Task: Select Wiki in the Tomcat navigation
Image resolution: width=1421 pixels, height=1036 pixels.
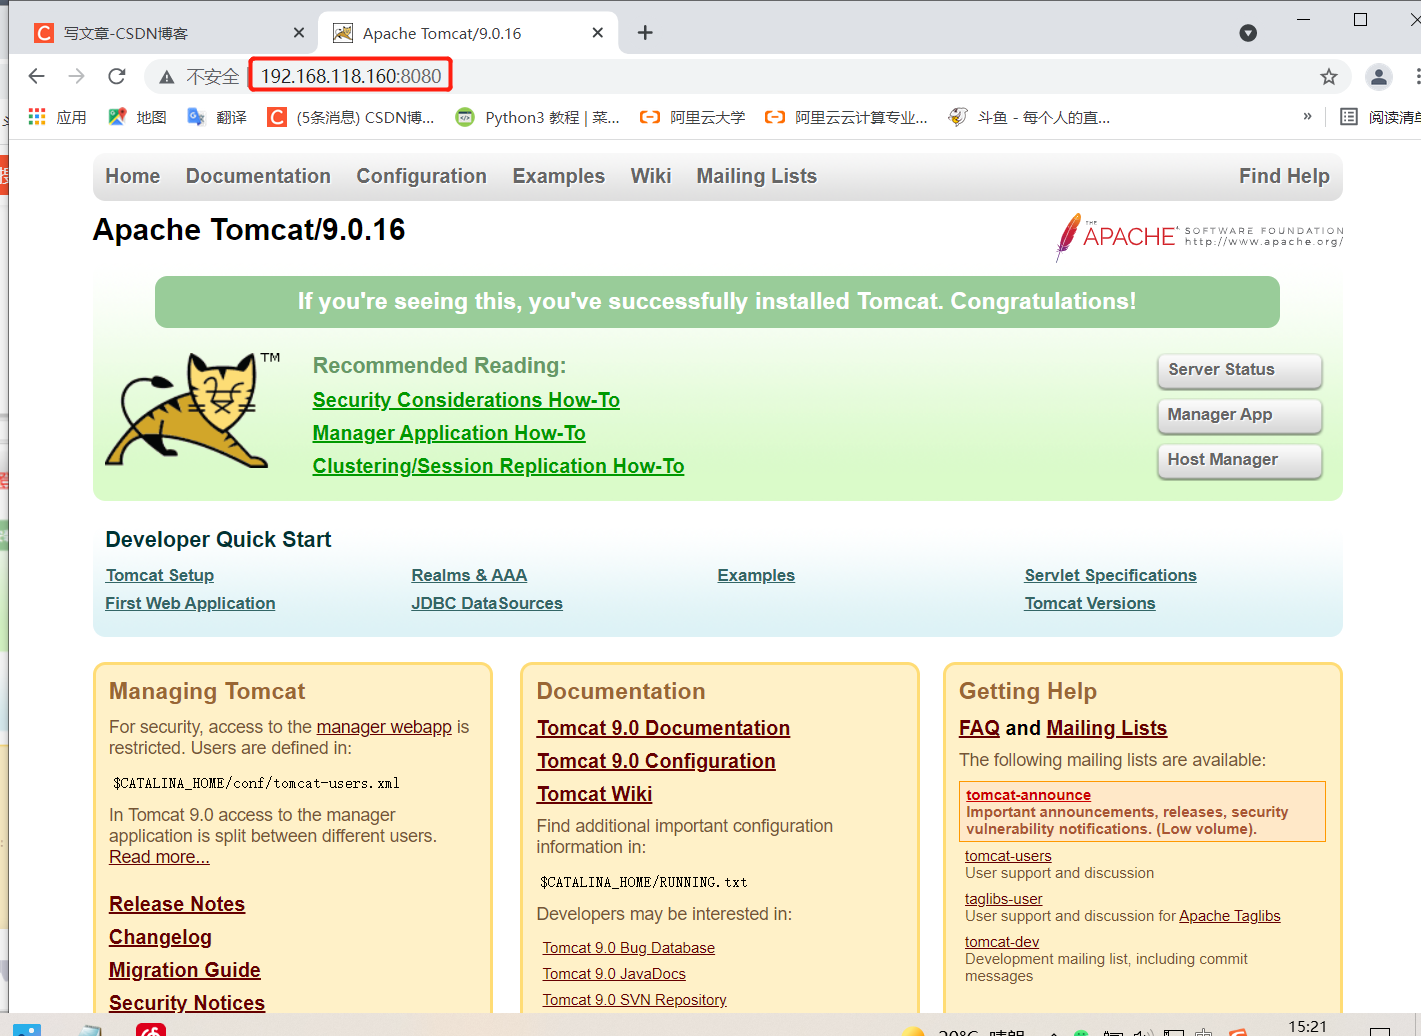Action: [x=651, y=176]
